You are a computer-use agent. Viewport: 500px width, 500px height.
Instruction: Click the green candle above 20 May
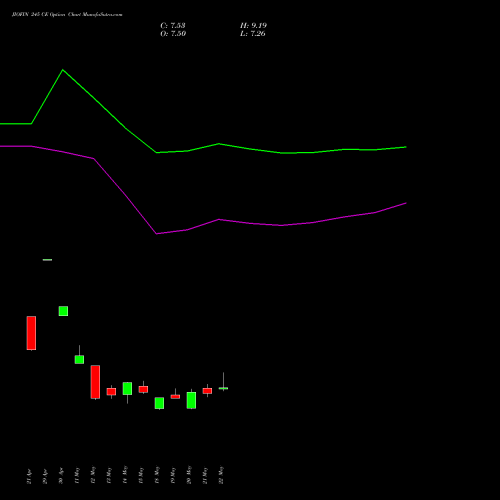(x=191, y=400)
